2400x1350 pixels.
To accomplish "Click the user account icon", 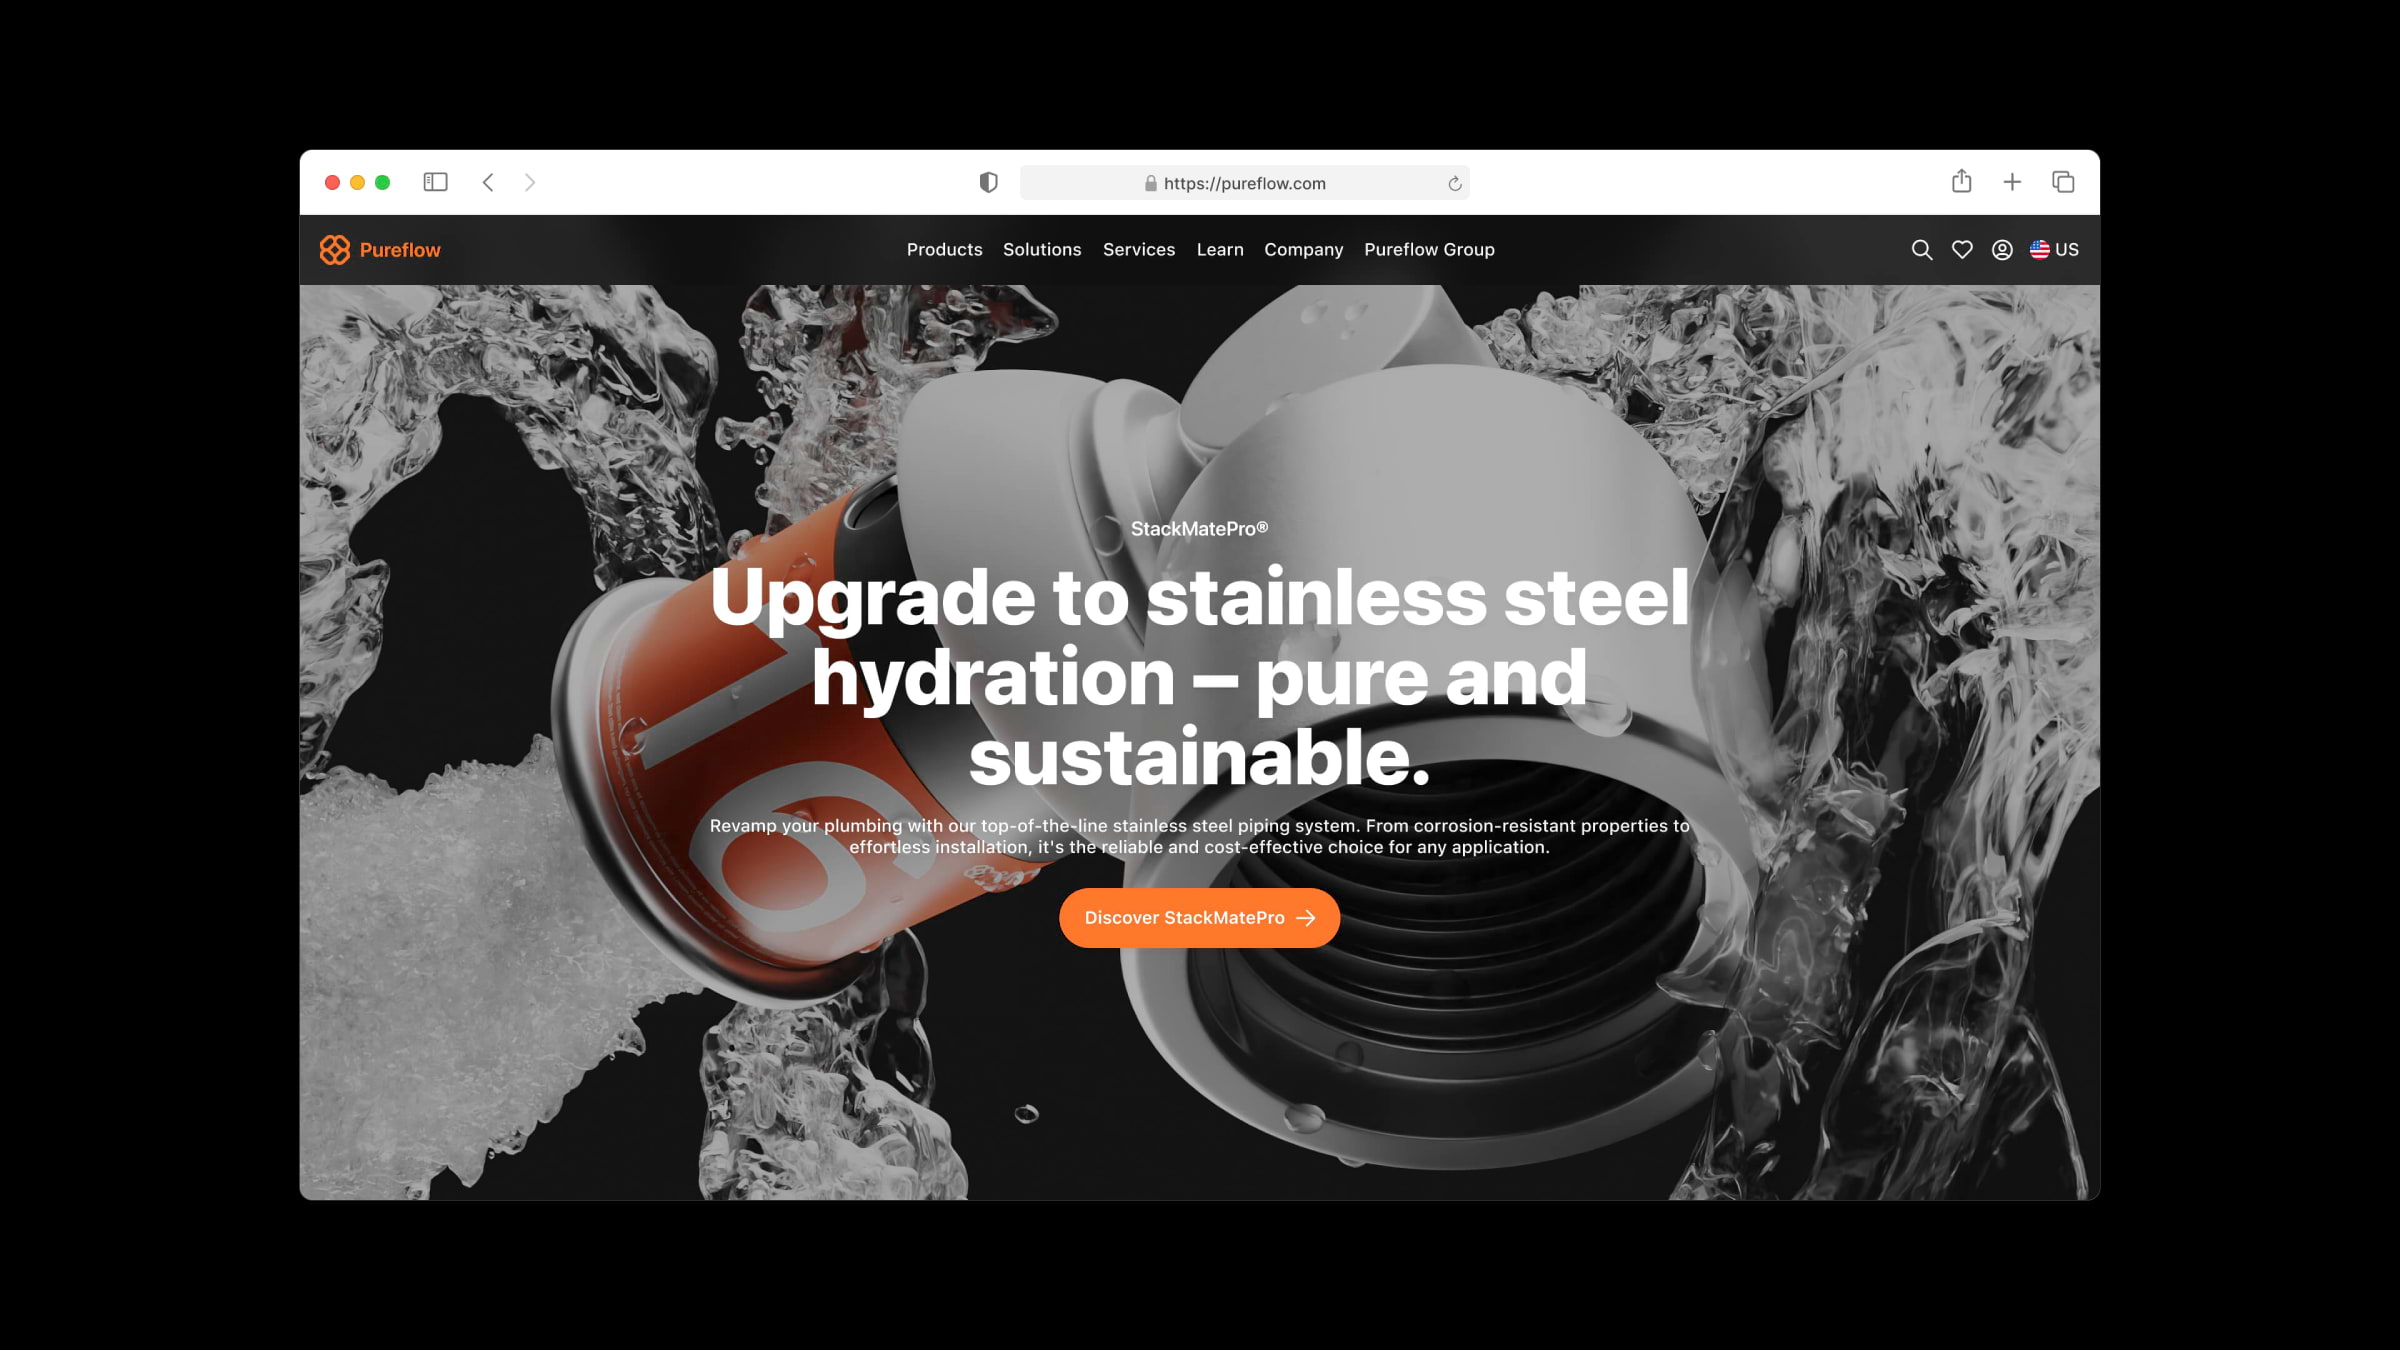I will (2001, 249).
